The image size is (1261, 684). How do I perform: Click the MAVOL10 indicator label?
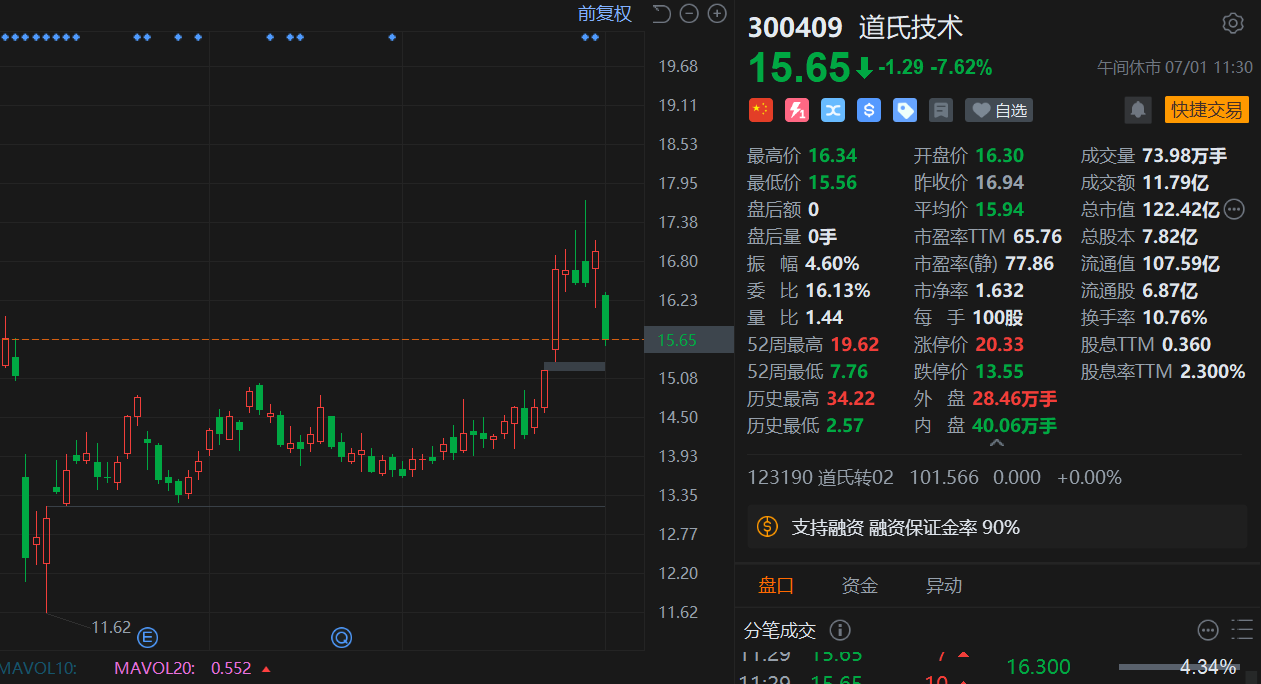38,668
